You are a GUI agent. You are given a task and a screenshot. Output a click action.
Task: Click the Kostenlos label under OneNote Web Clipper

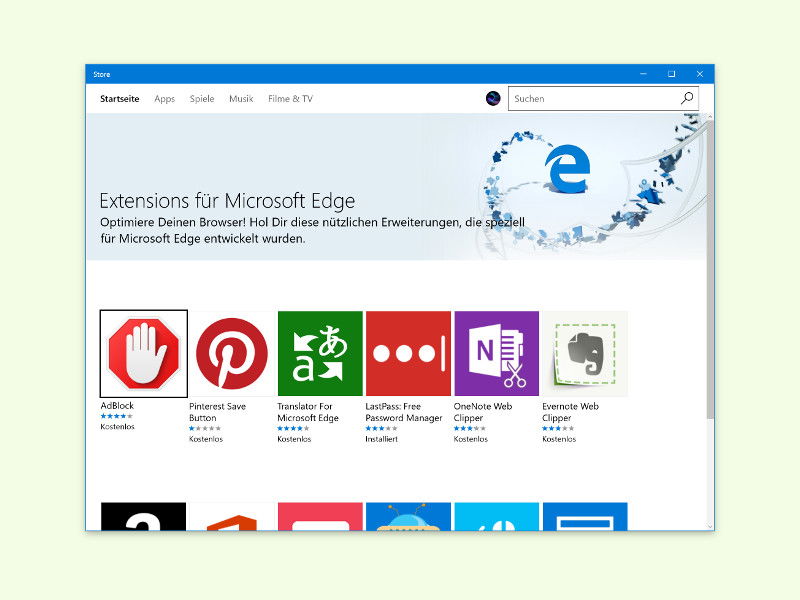(x=470, y=439)
